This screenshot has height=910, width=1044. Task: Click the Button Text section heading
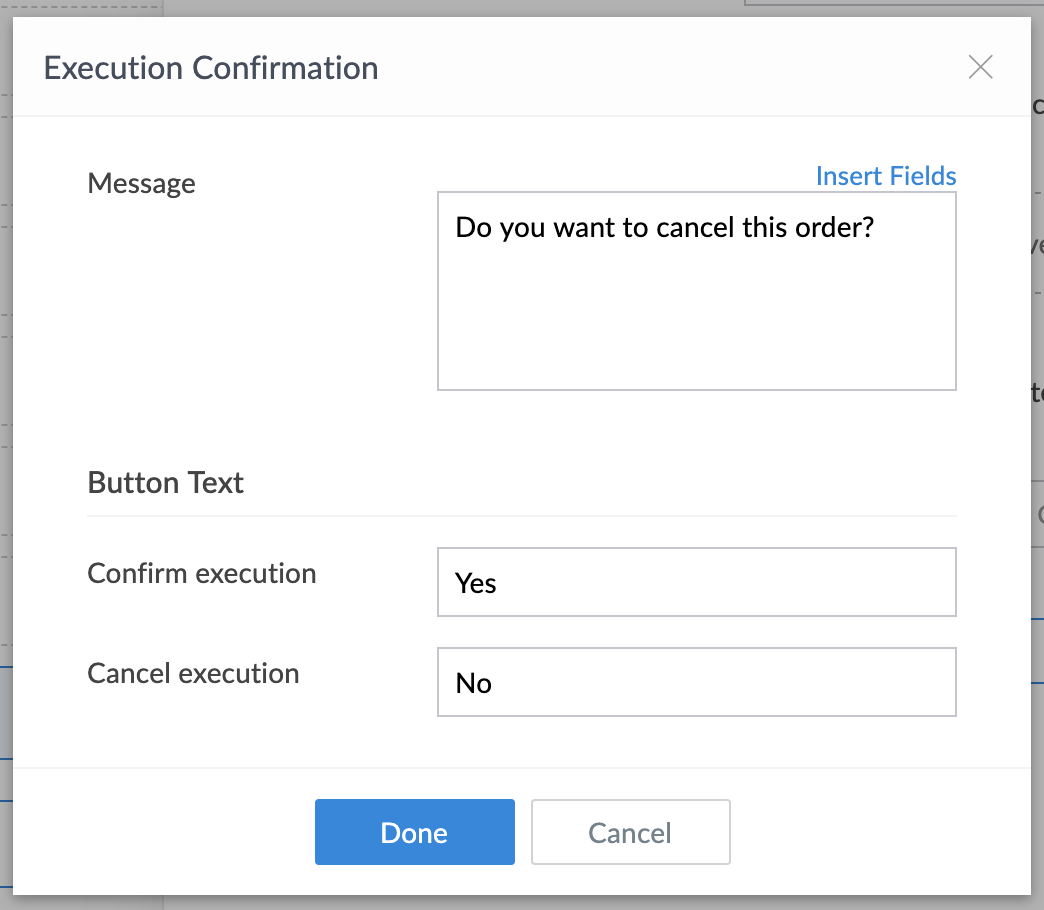(x=166, y=483)
